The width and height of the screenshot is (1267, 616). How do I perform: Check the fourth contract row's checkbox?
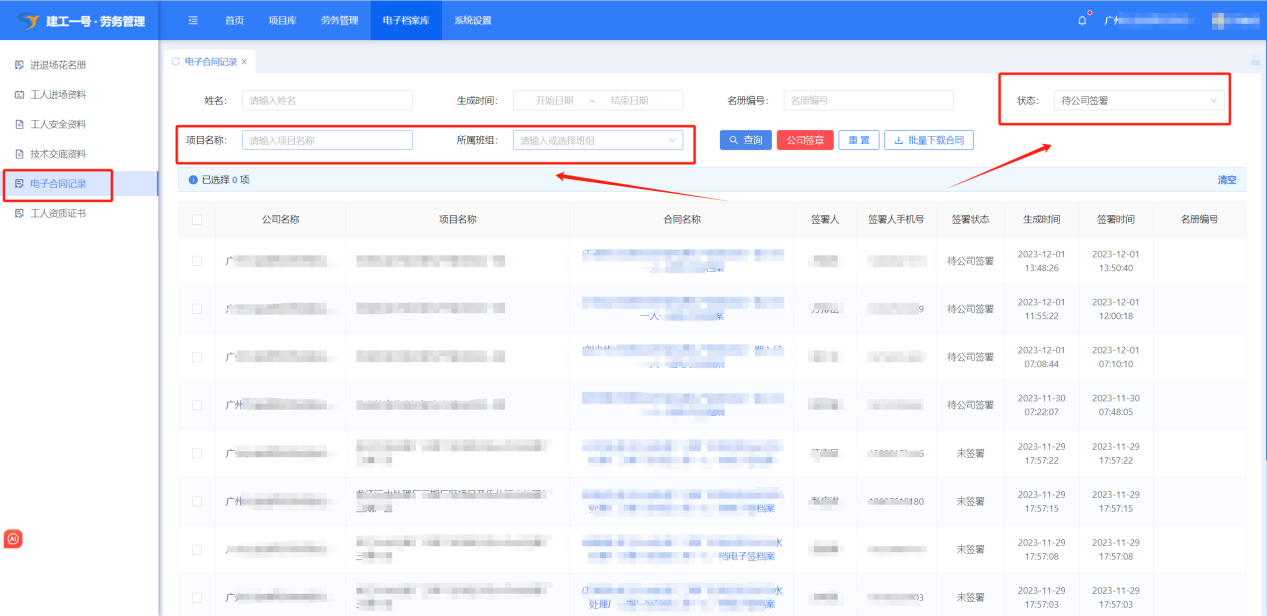(x=197, y=405)
